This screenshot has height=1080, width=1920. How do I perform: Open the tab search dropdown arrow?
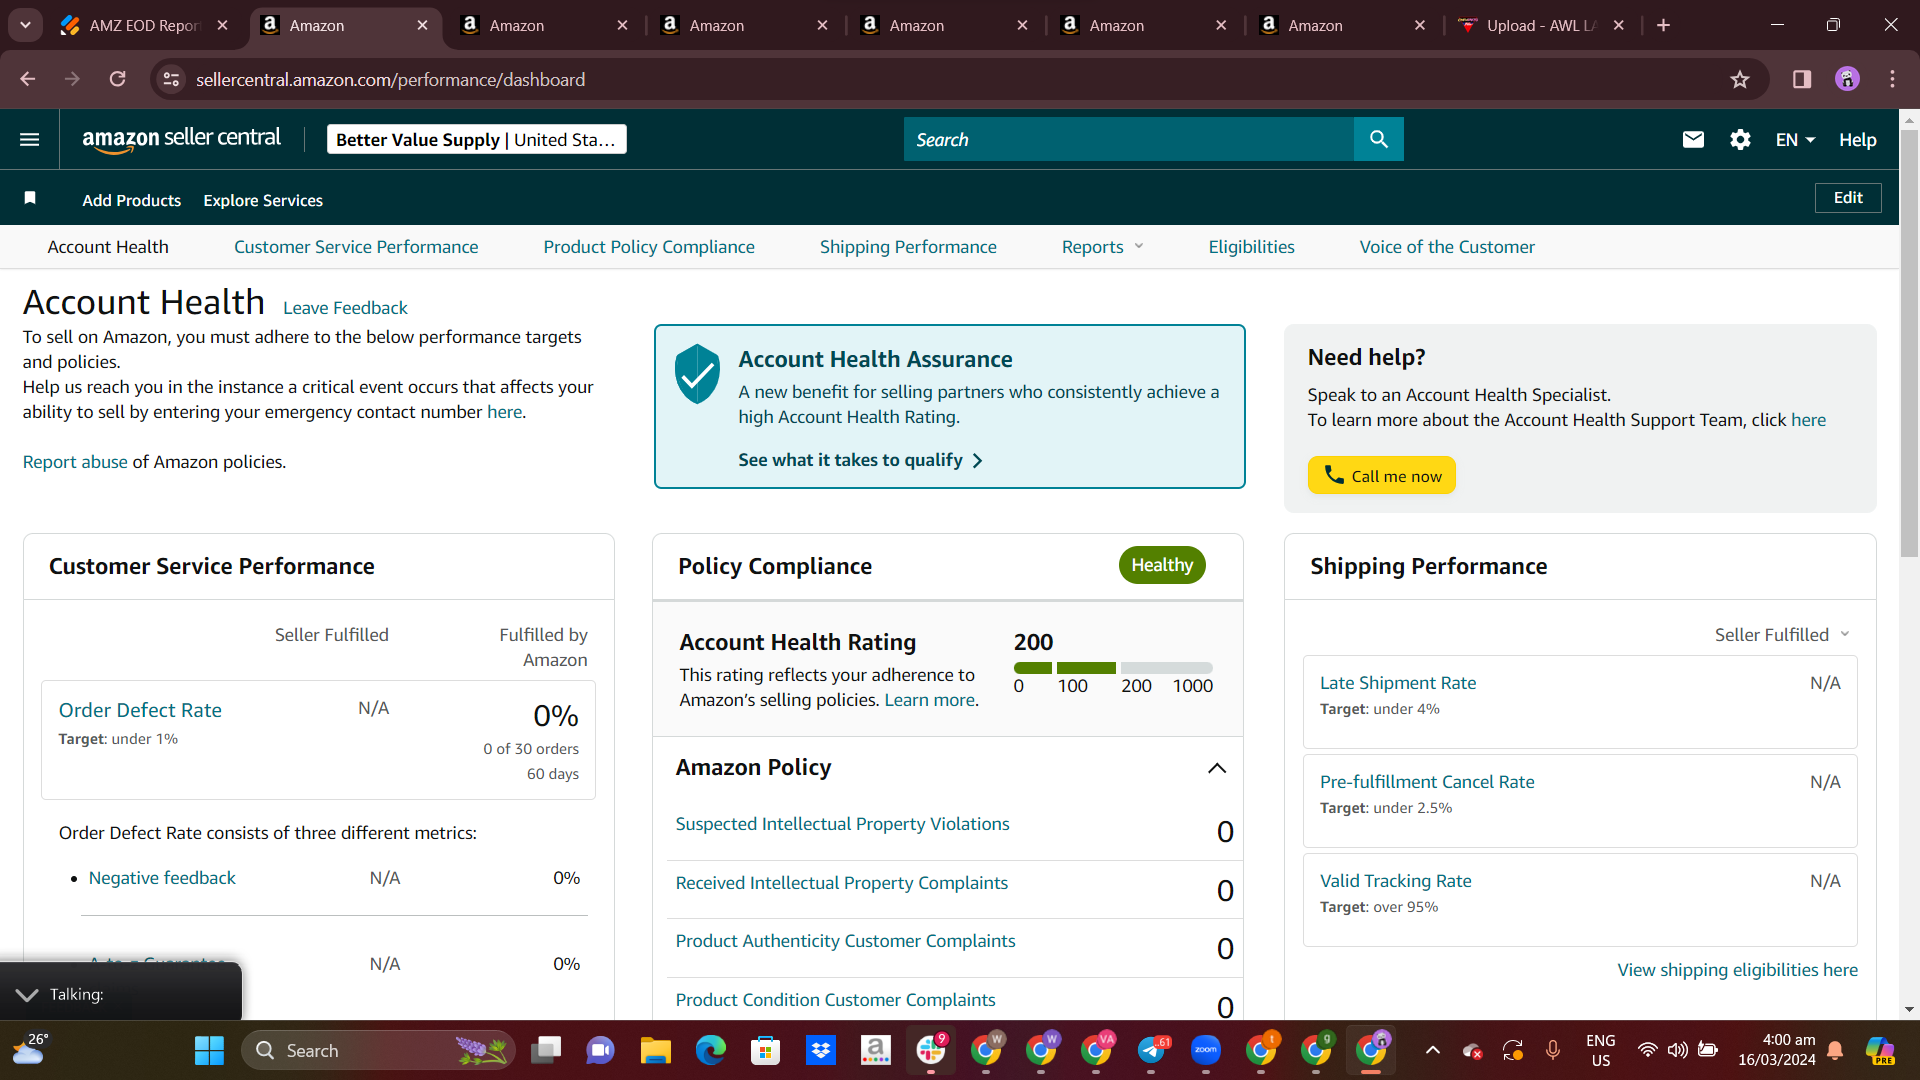[x=25, y=25]
